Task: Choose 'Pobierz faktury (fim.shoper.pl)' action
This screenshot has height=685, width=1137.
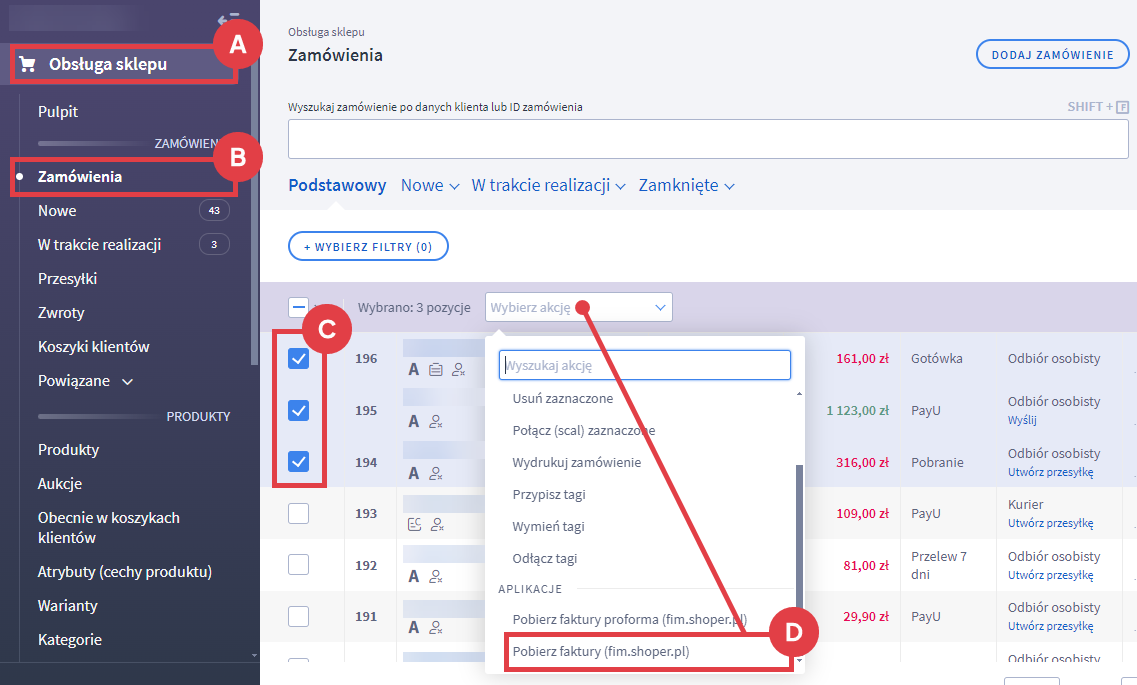Action: coord(601,652)
